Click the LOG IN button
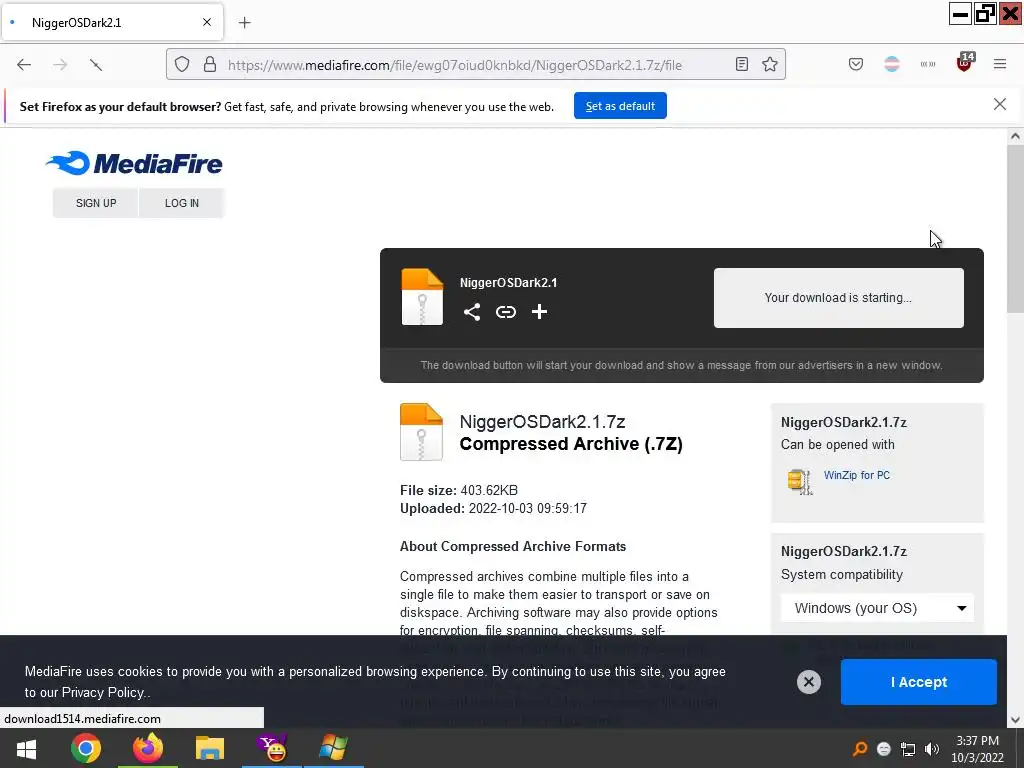Image resolution: width=1024 pixels, height=768 pixels. 182,203
